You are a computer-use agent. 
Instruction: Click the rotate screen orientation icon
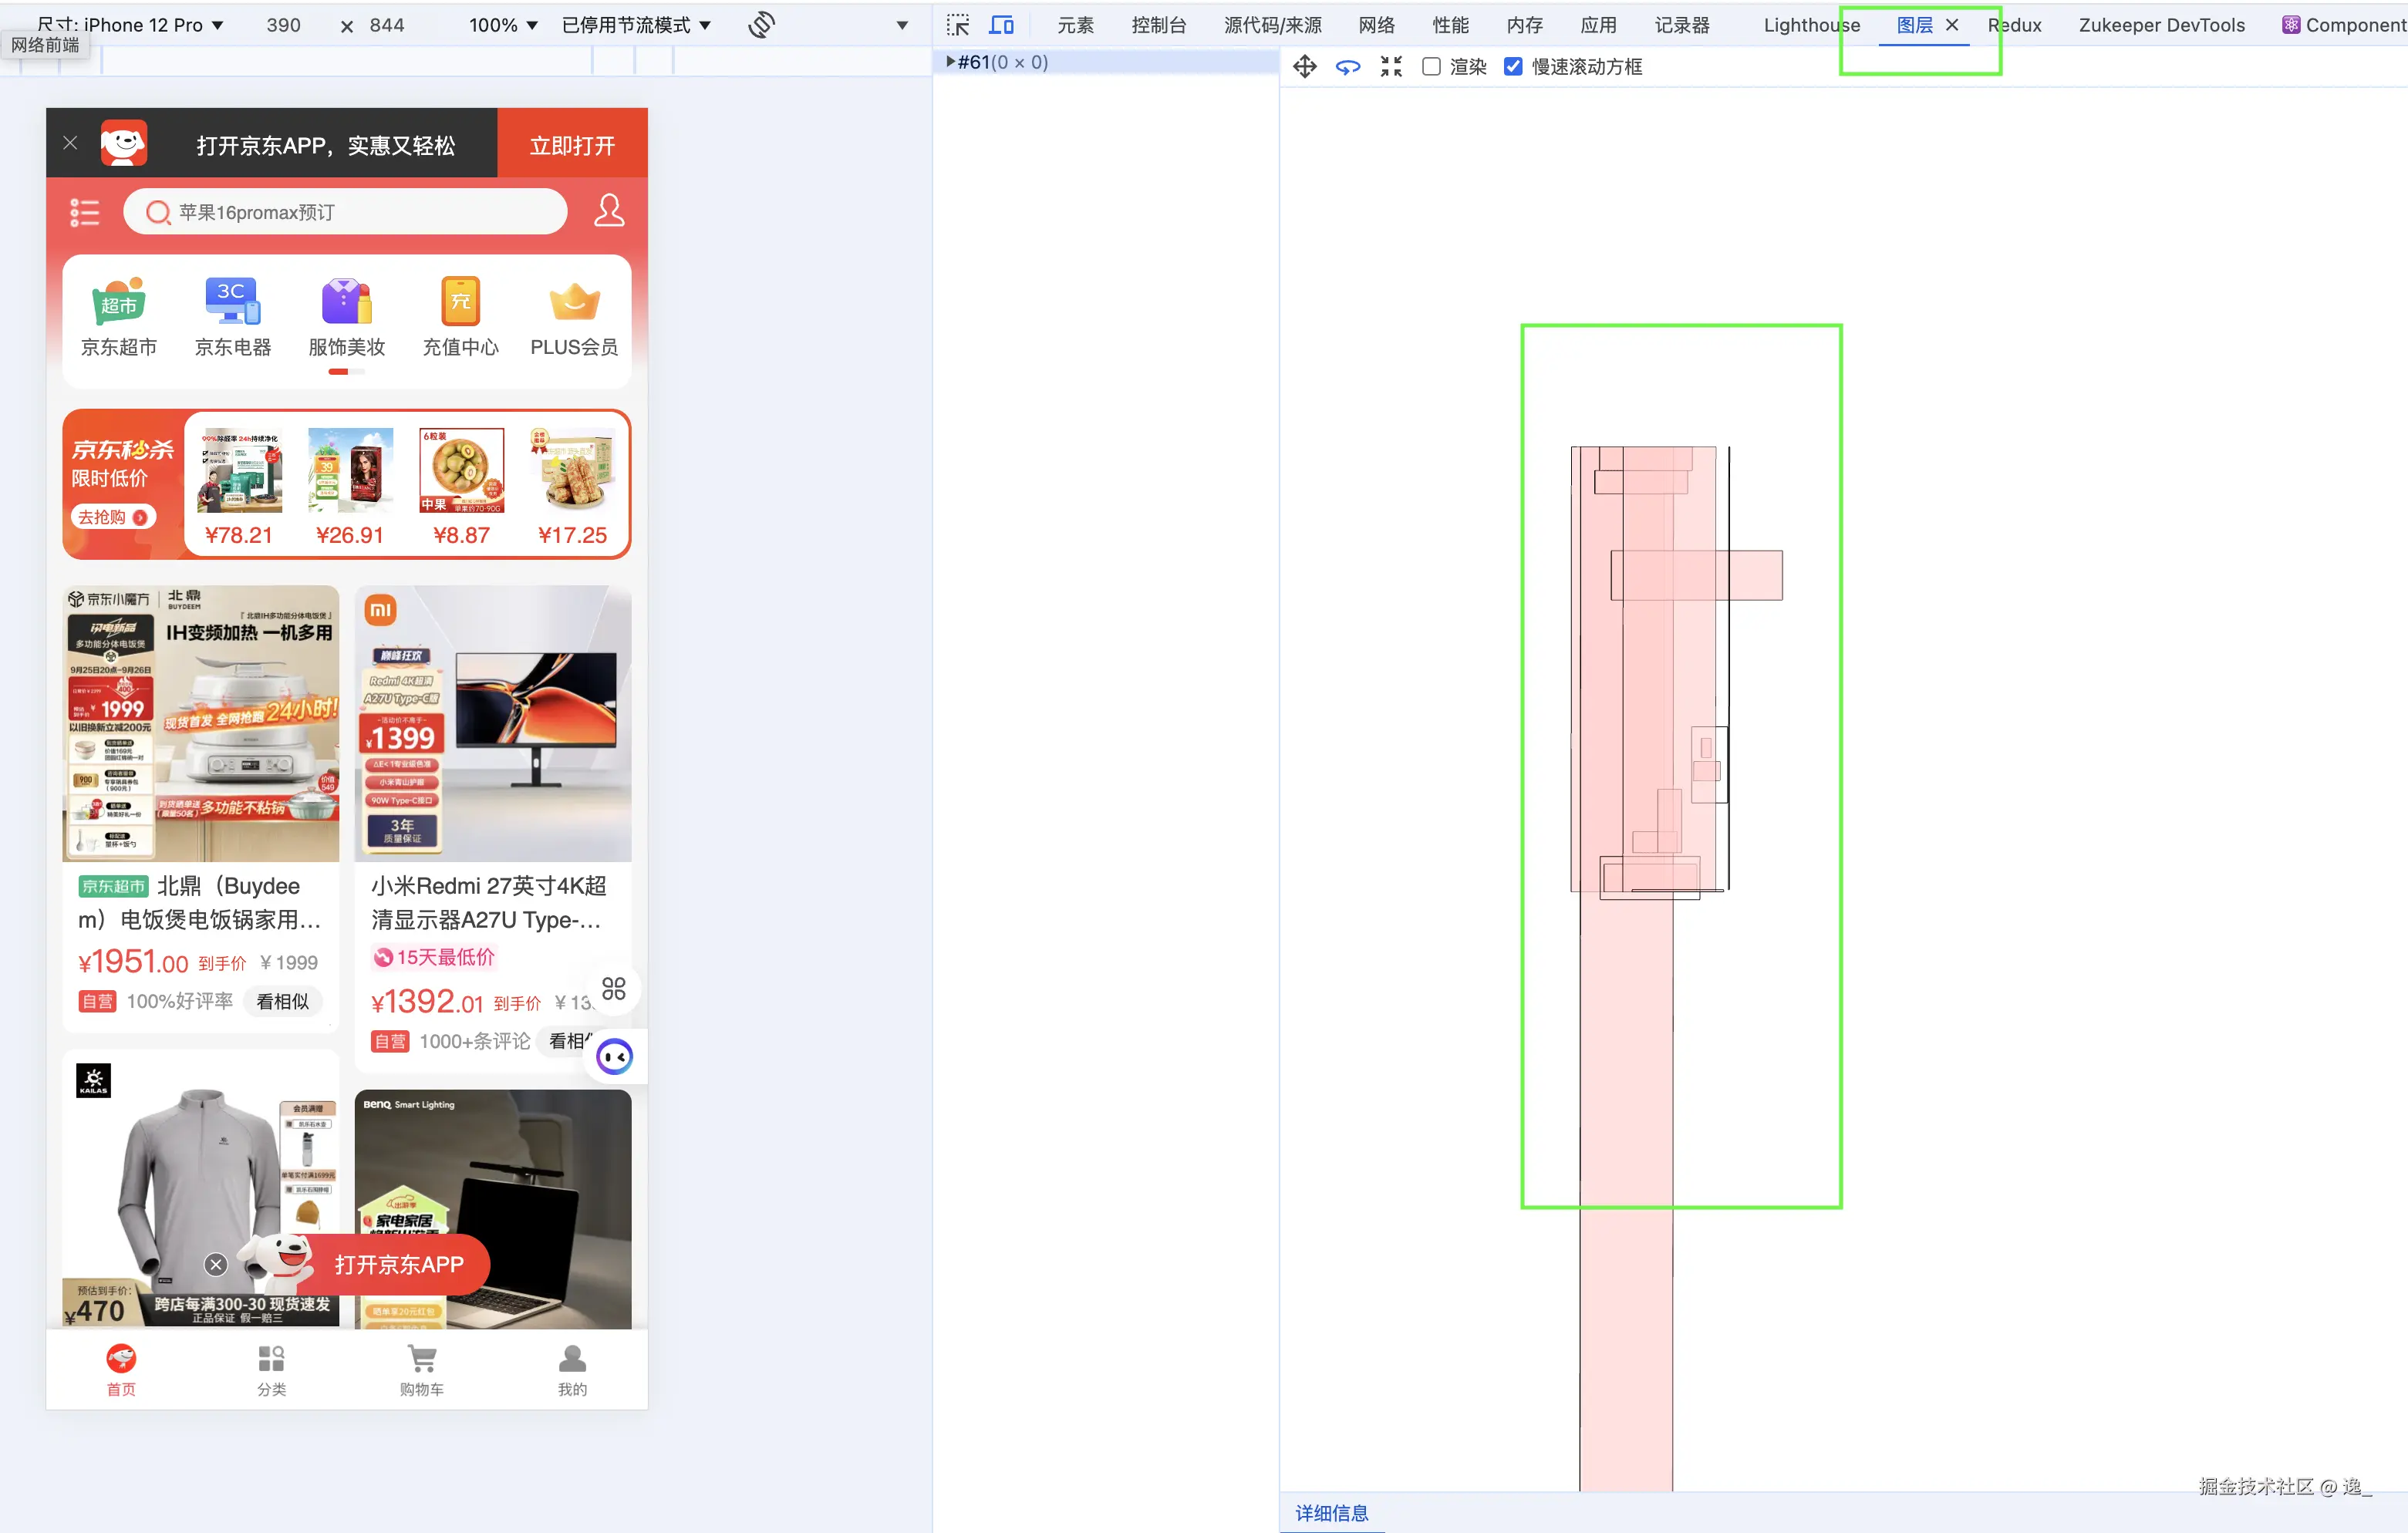click(x=761, y=25)
